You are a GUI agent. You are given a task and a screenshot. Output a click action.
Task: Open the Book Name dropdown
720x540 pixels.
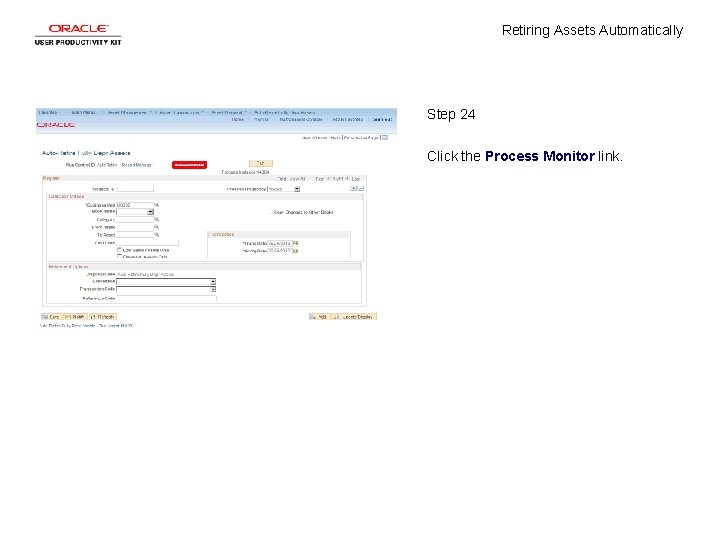point(135,212)
